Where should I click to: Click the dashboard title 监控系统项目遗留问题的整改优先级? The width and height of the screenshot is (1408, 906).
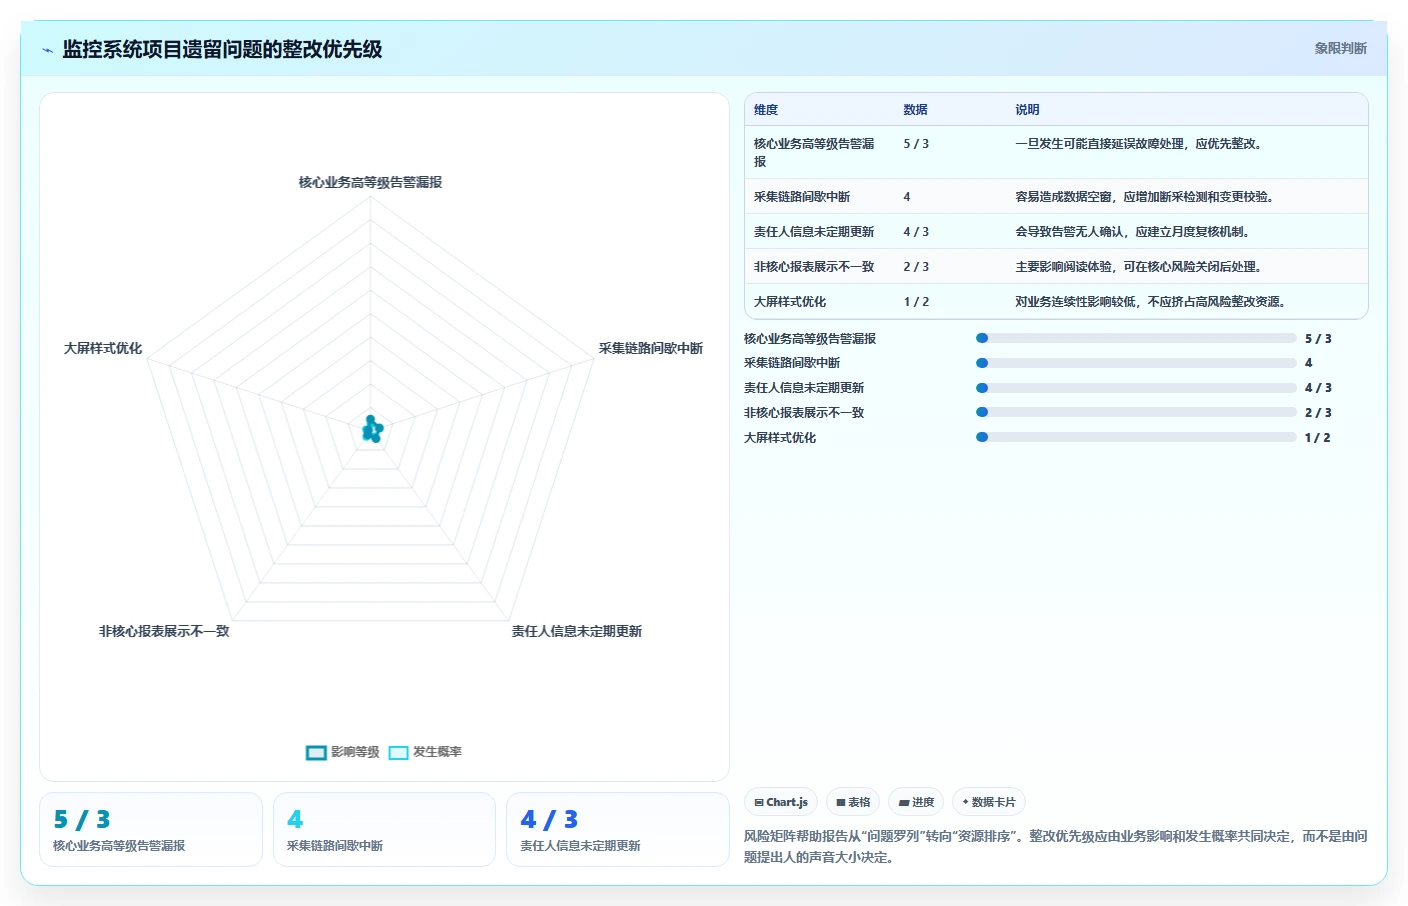222,49
